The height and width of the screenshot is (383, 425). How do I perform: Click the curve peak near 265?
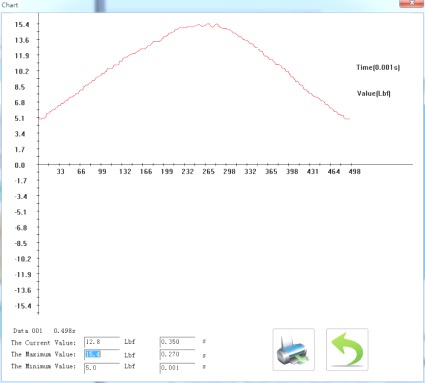209,24
